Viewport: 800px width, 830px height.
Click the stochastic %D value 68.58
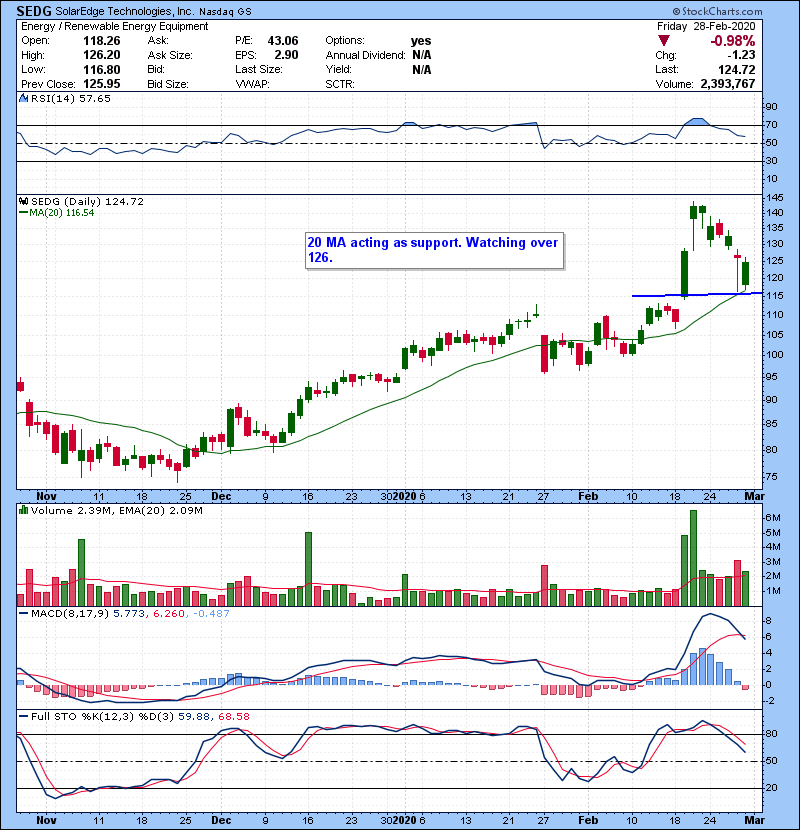[x=233, y=717]
